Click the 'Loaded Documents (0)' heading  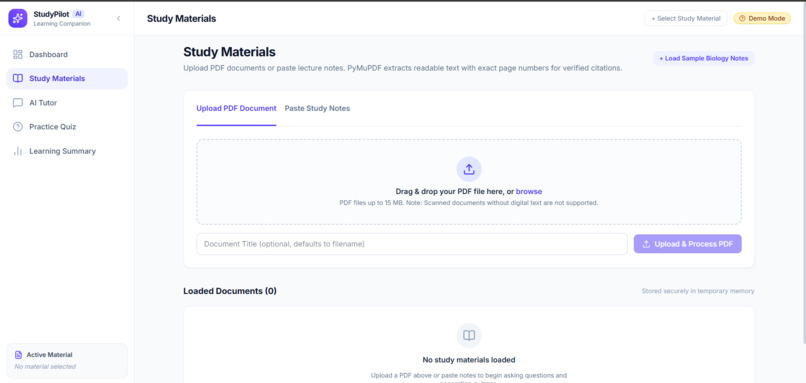pyautogui.click(x=230, y=291)
